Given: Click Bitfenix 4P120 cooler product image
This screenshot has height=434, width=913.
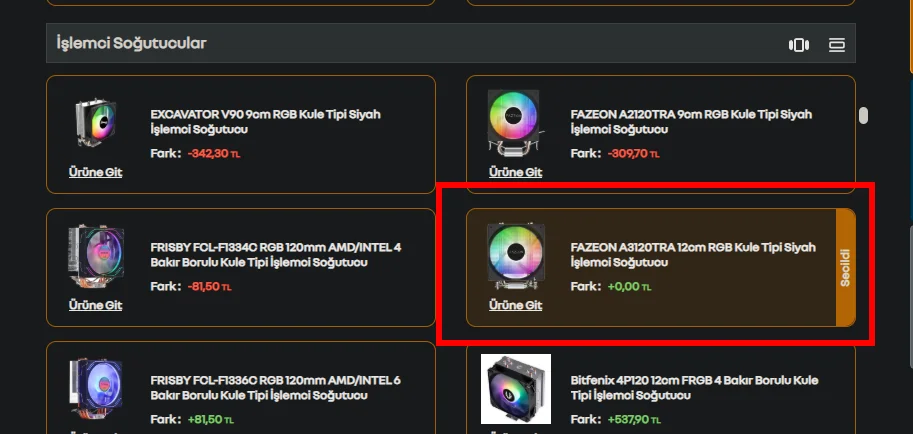Looking at the screenshot, I should pos(516,389).
